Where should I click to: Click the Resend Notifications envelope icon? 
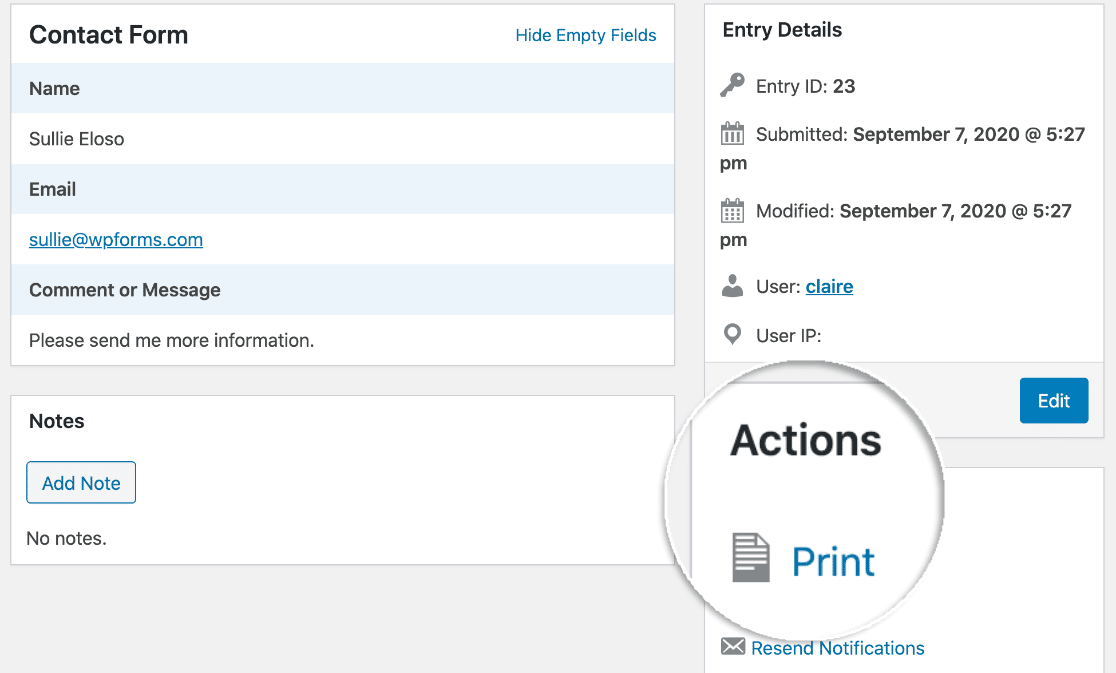(x=732, y=646)
